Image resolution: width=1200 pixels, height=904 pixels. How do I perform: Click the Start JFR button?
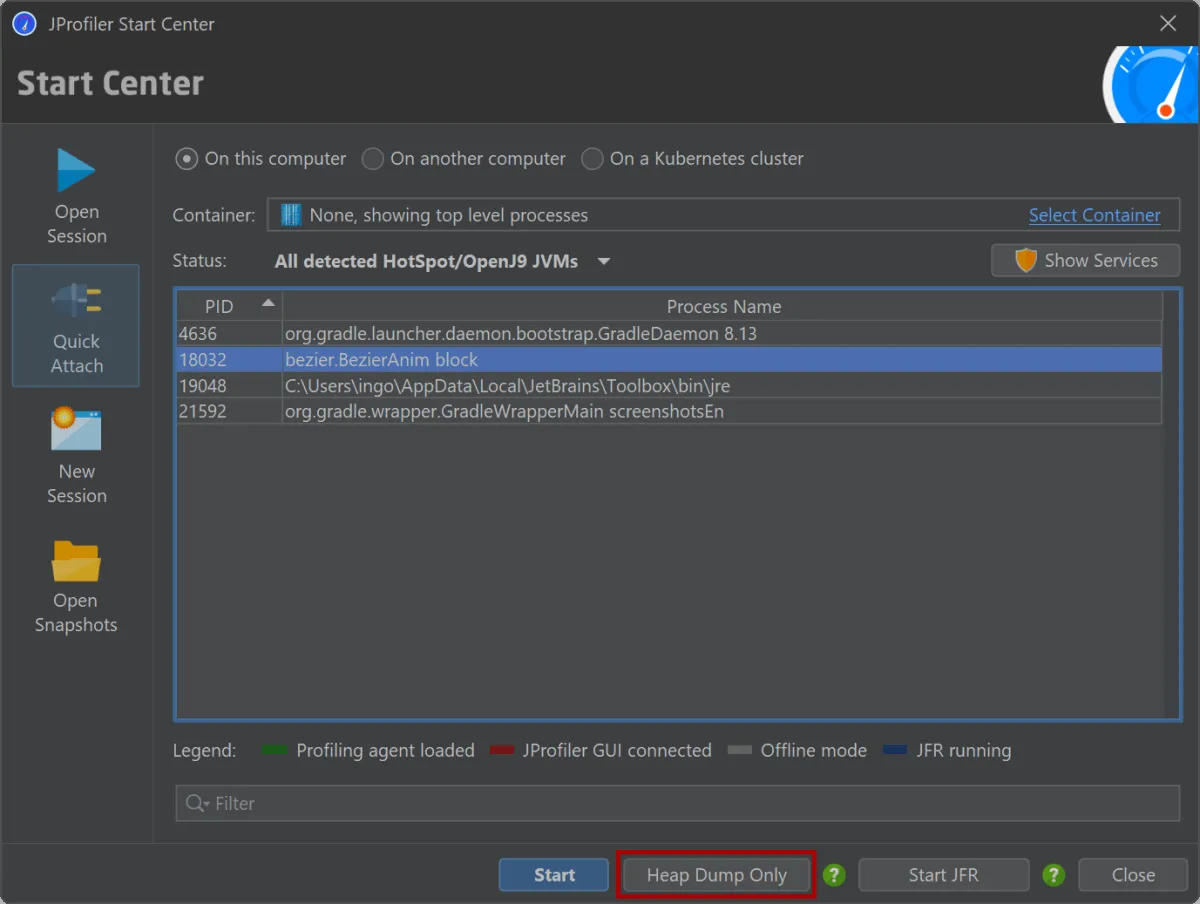pyautogui.click(x=943, y=875)
